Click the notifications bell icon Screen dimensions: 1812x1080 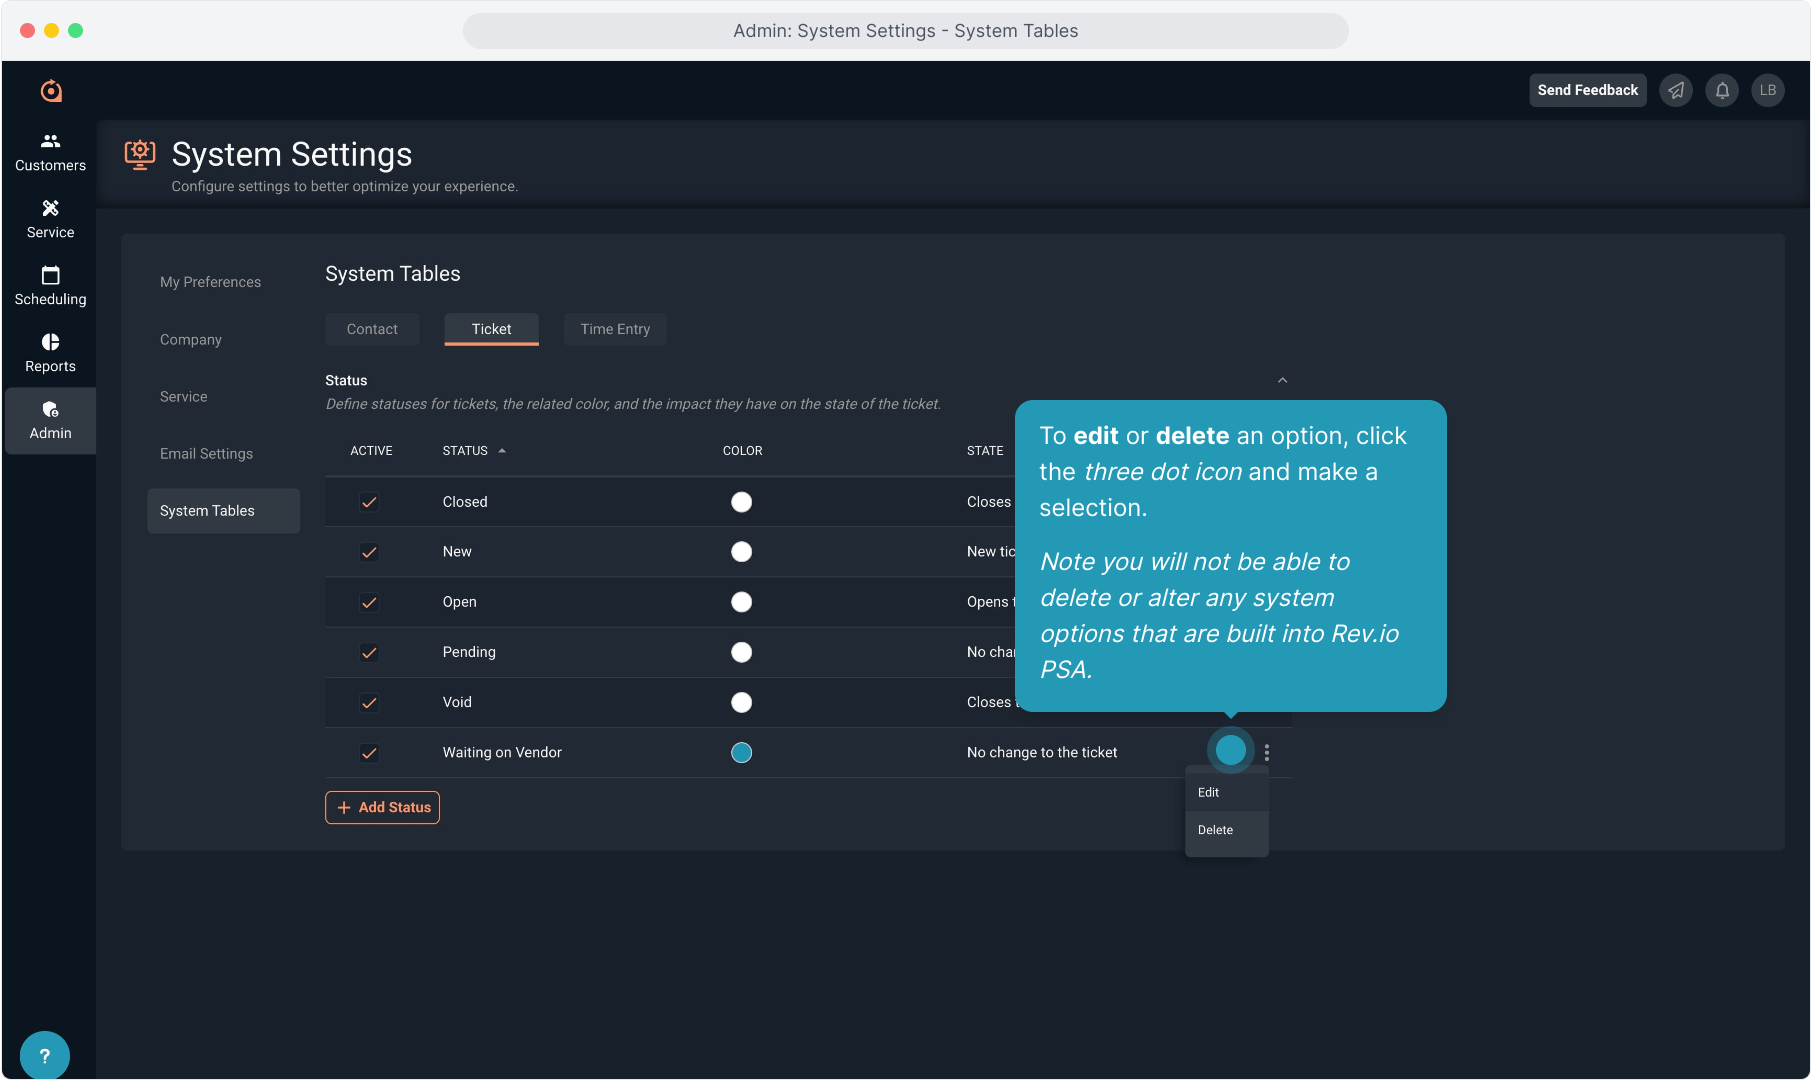(x=1722, y=90)
